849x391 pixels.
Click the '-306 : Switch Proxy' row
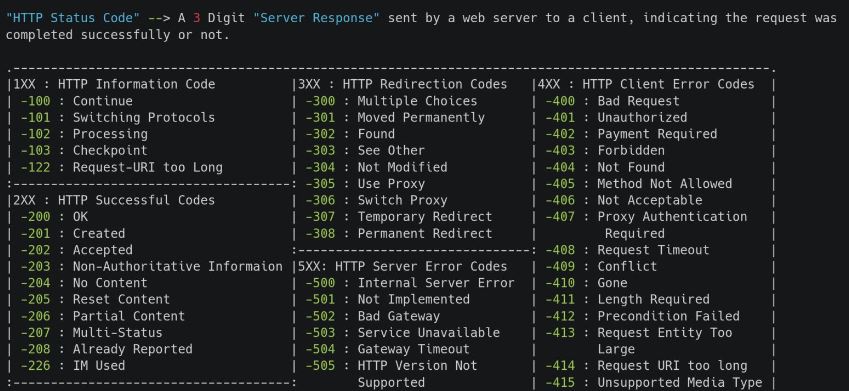tap(377, 200)
